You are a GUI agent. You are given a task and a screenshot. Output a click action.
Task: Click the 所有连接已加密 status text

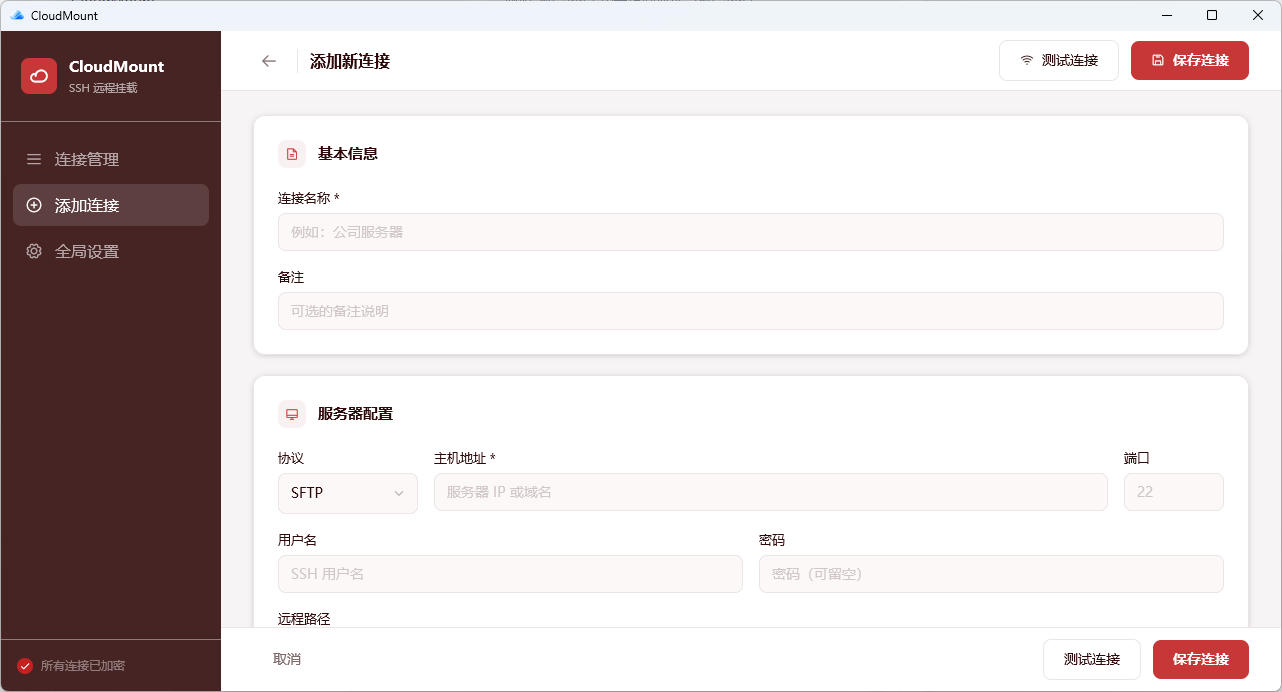(x=83, y=666)
